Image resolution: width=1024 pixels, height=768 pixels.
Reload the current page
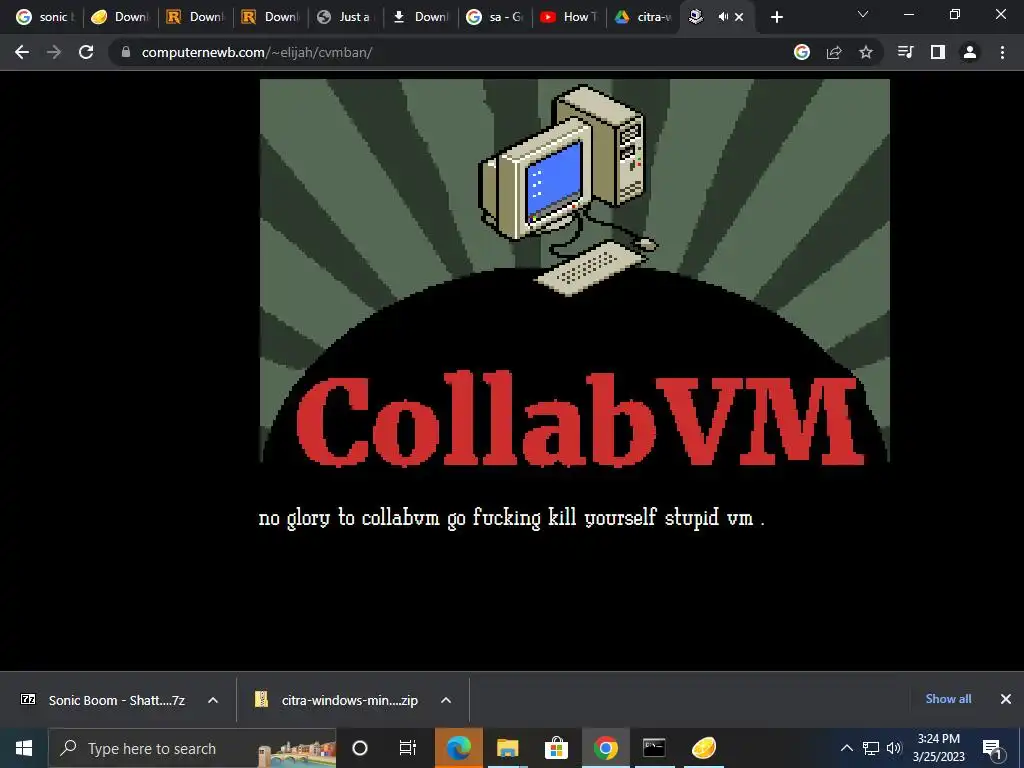(86, 52)
